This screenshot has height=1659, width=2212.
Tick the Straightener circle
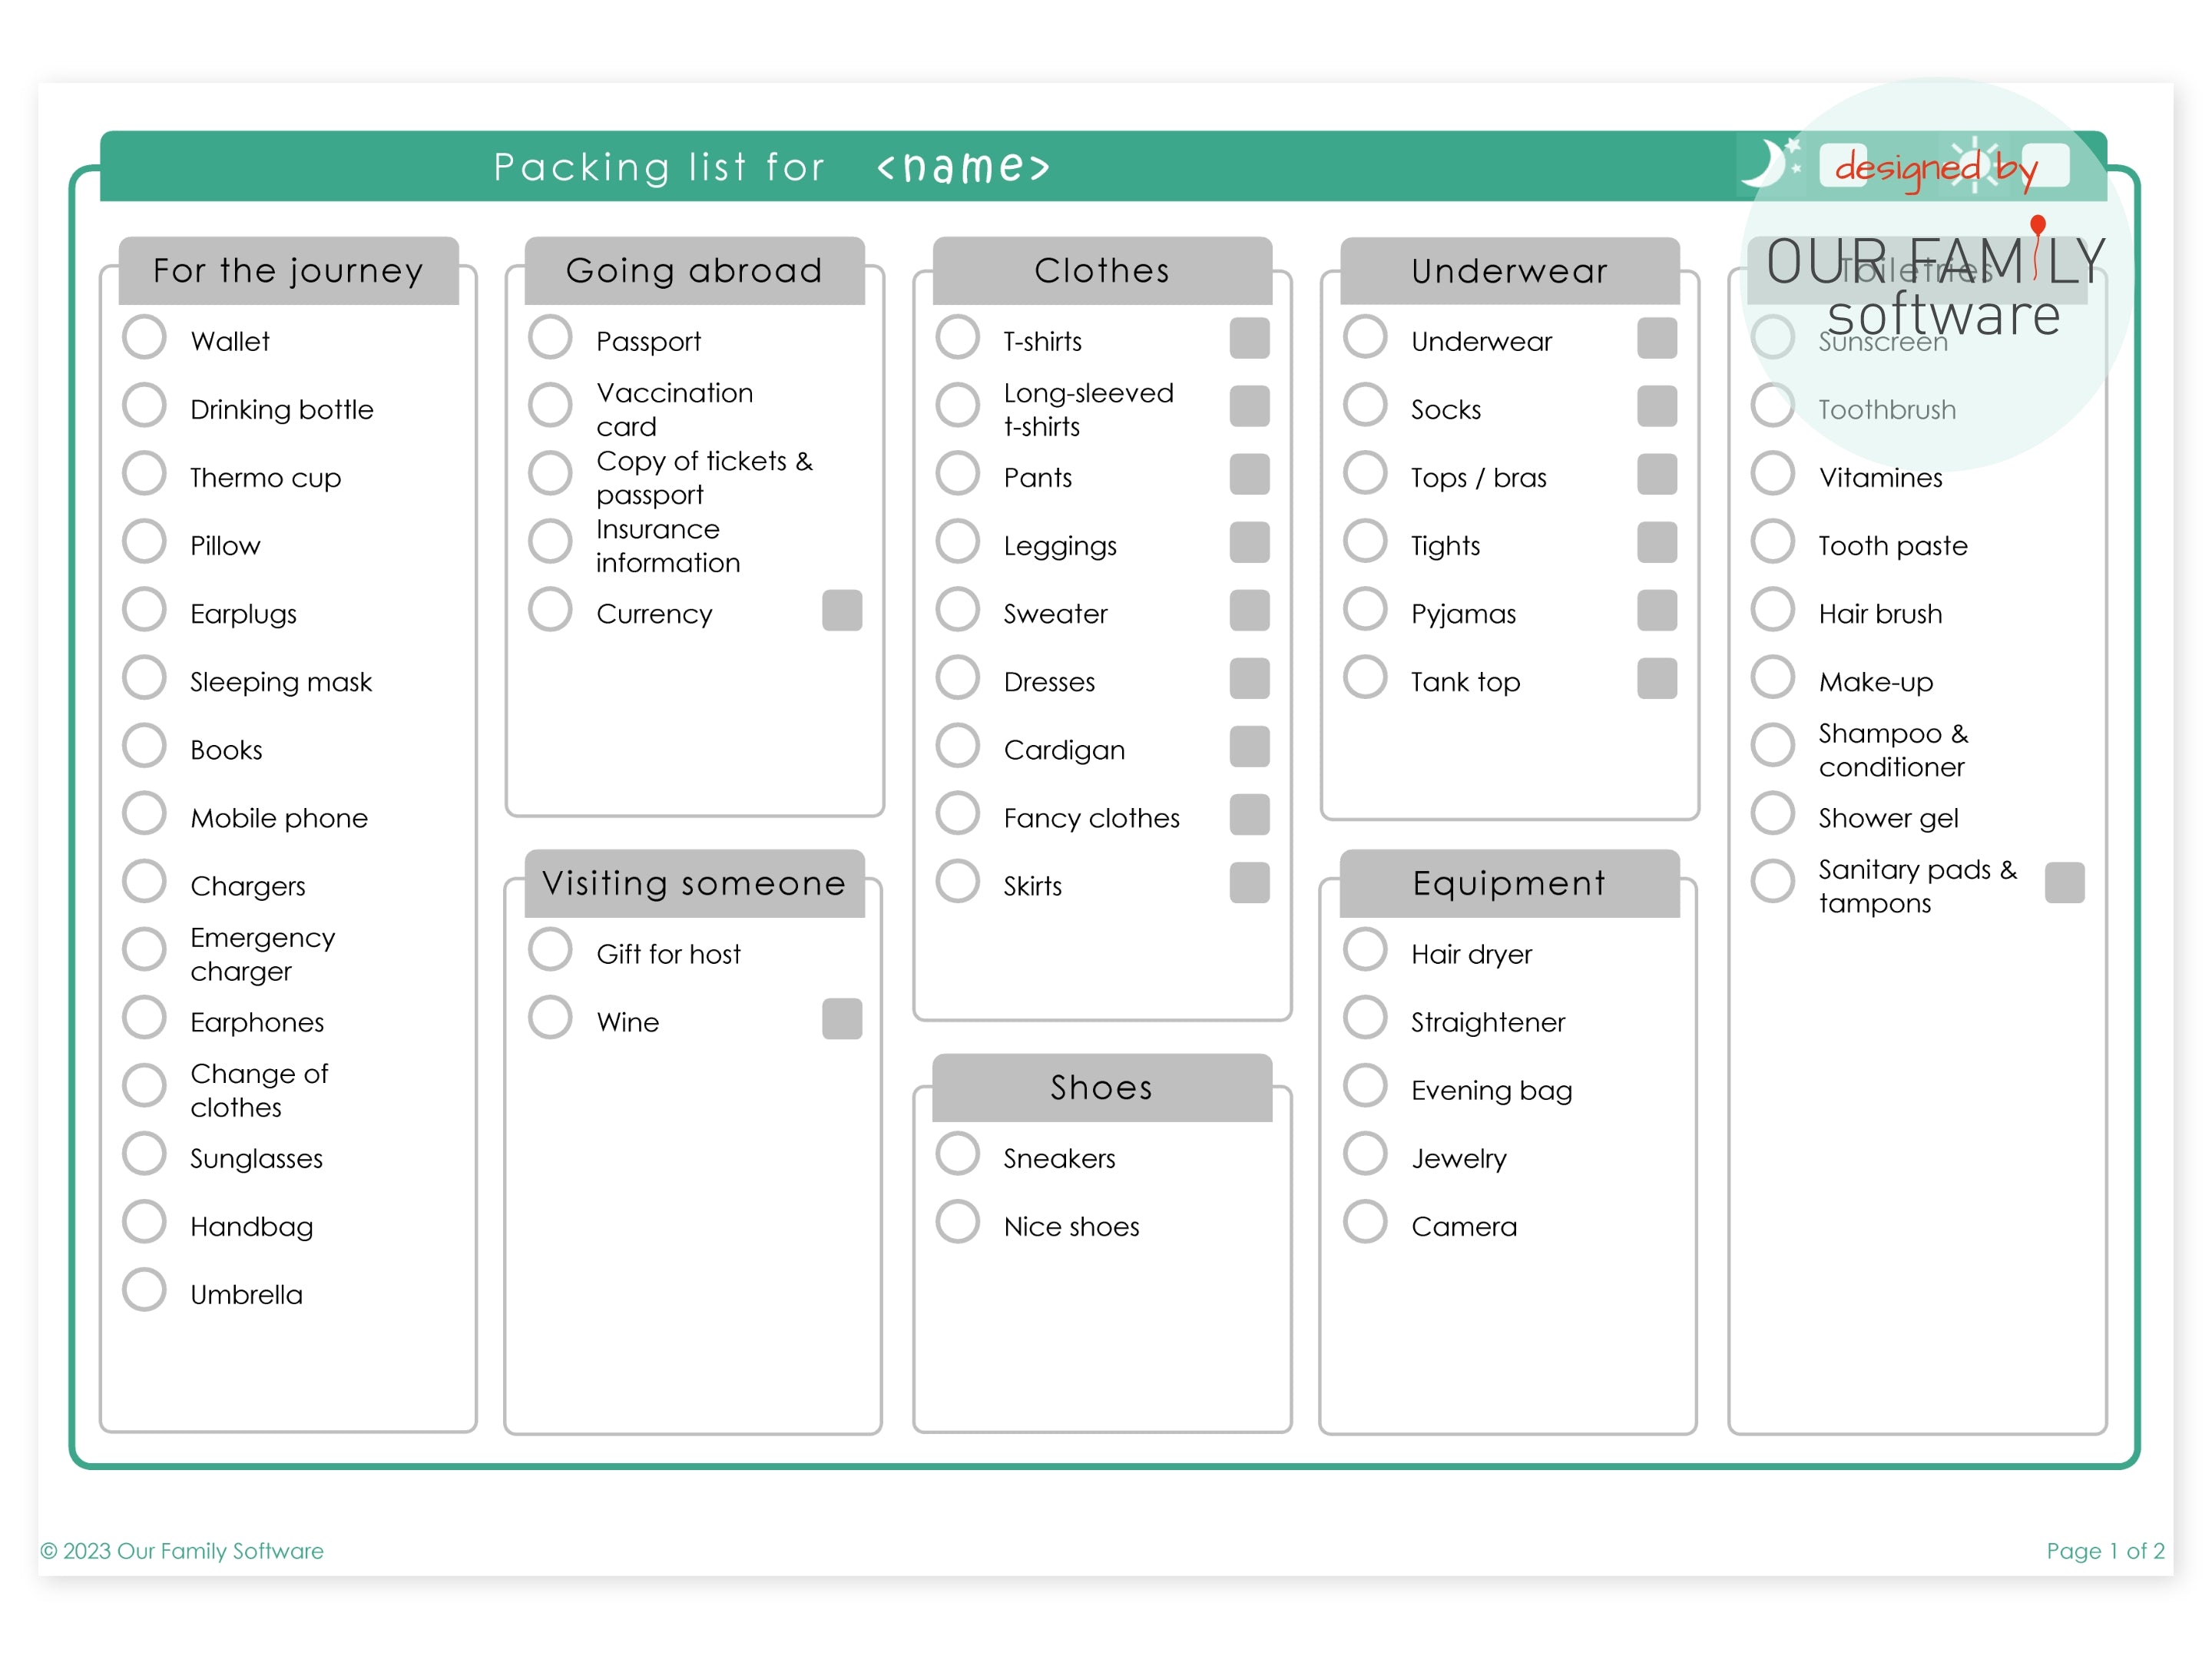1365,1018
